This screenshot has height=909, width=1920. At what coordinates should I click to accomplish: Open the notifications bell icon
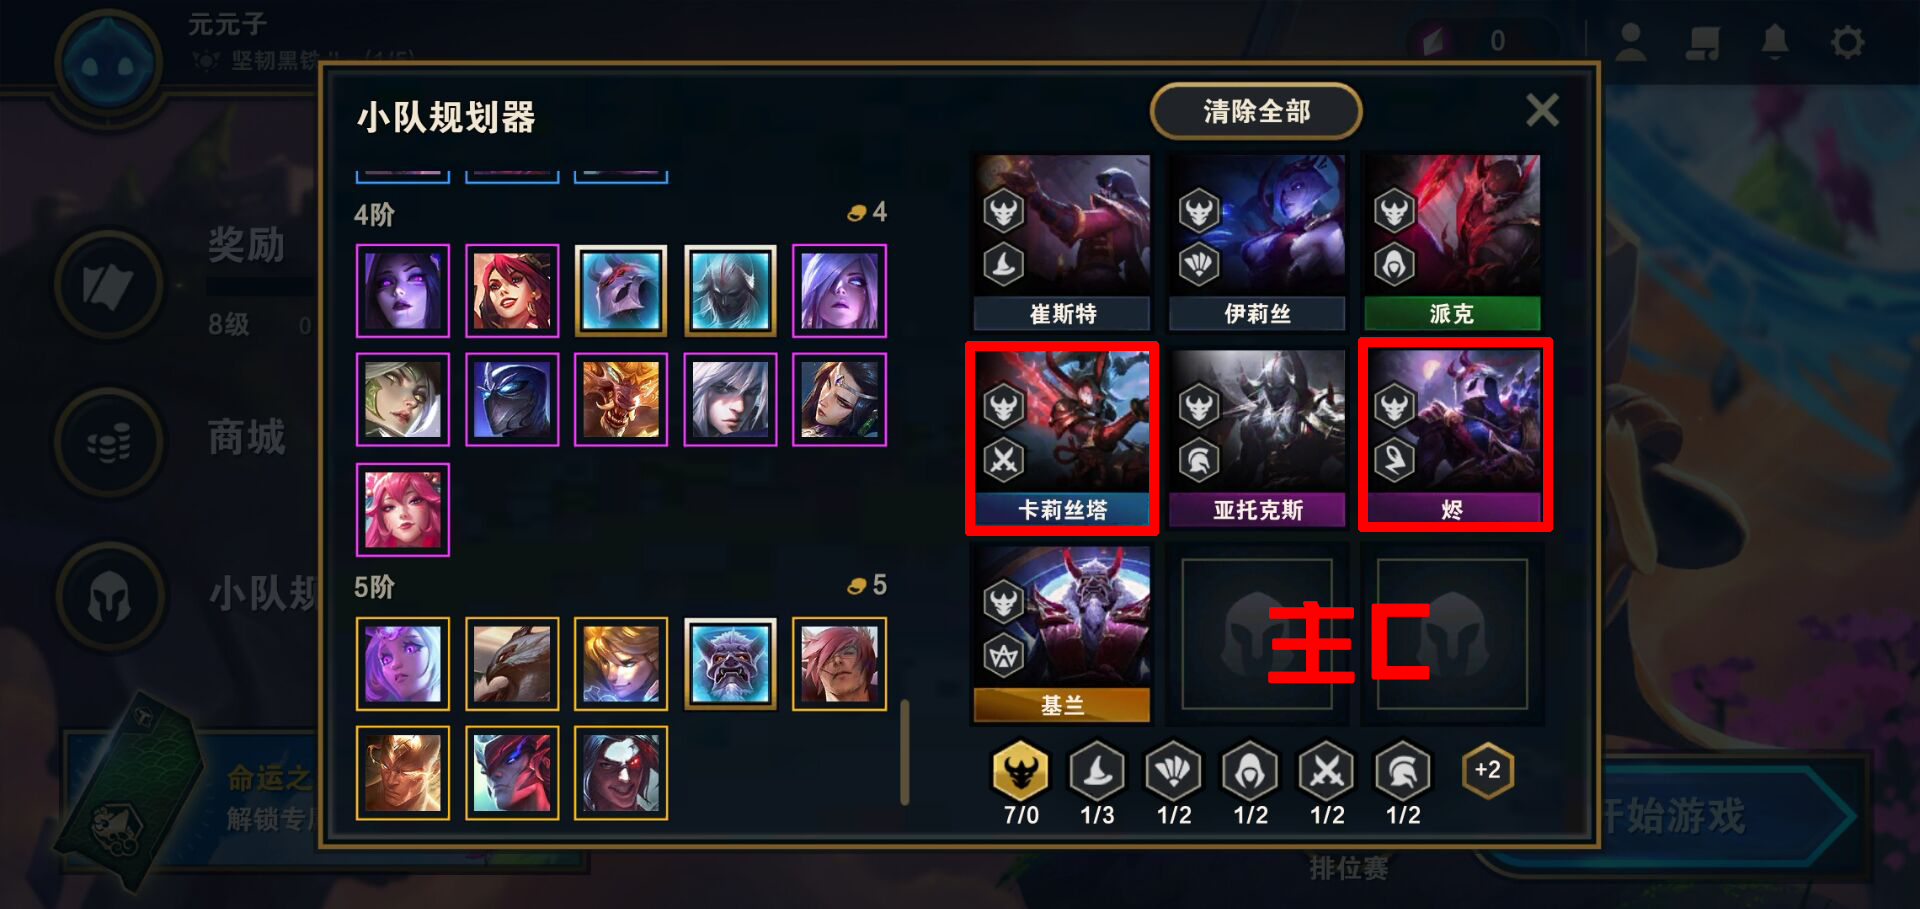(1775, 42)
